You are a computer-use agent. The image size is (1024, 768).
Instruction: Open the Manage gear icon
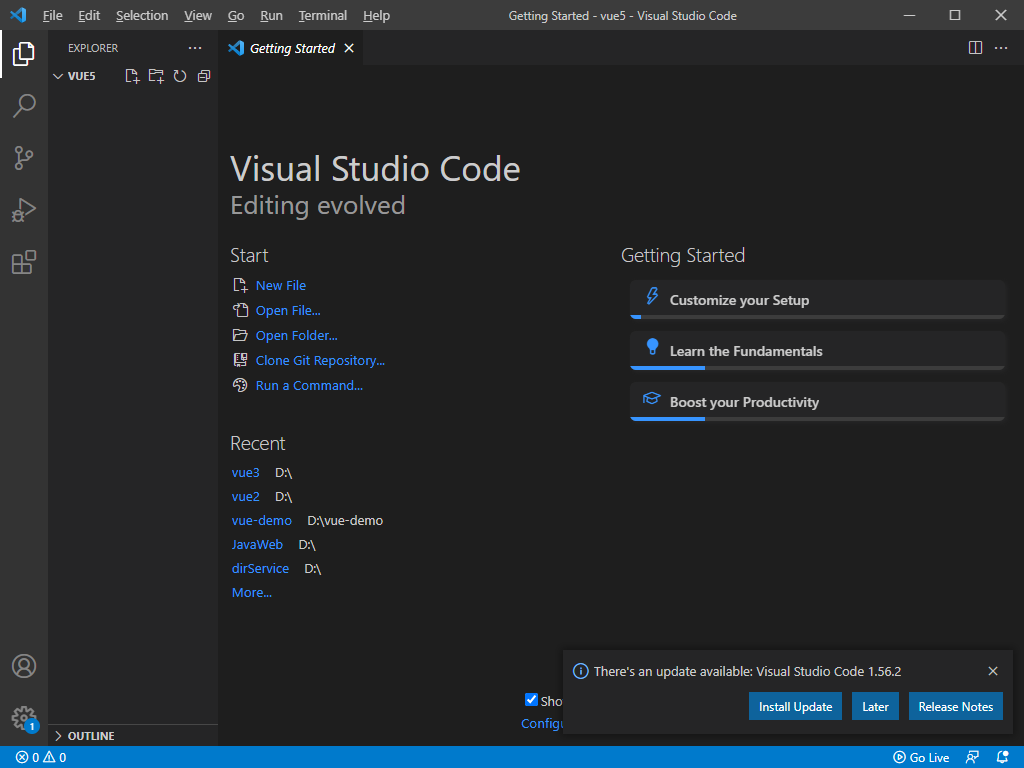pyautogui.click(x=24, y=718)
